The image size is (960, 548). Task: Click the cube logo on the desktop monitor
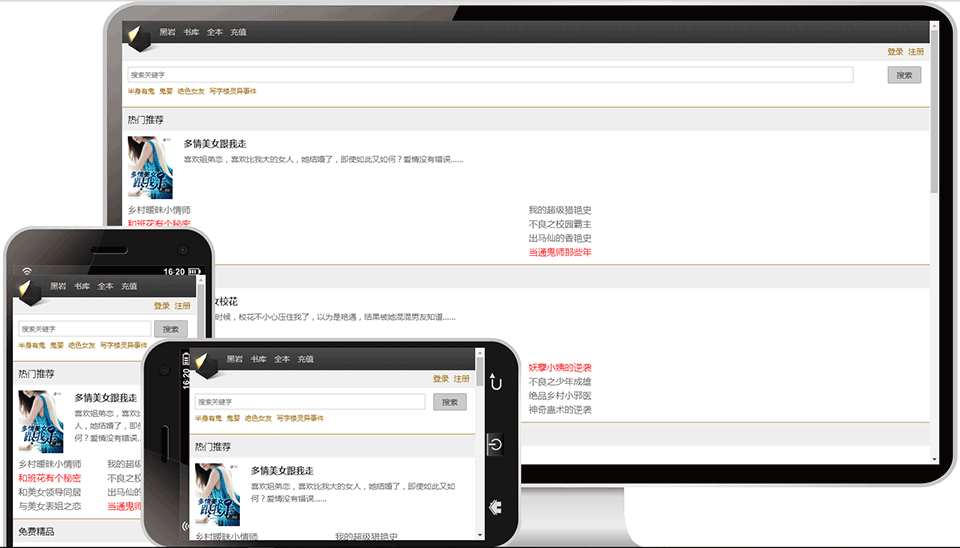pos(138,36)
